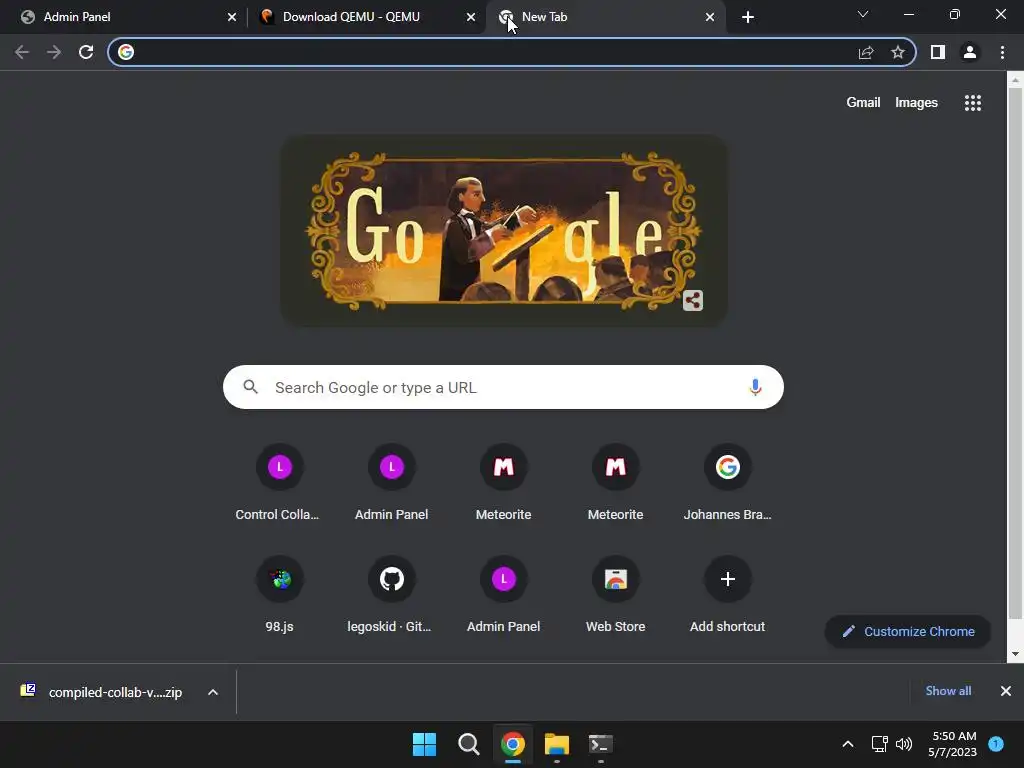Share this page via the share icon
Image resolution: width=1024 pixels, height=768 pixels.
point(866,52)
